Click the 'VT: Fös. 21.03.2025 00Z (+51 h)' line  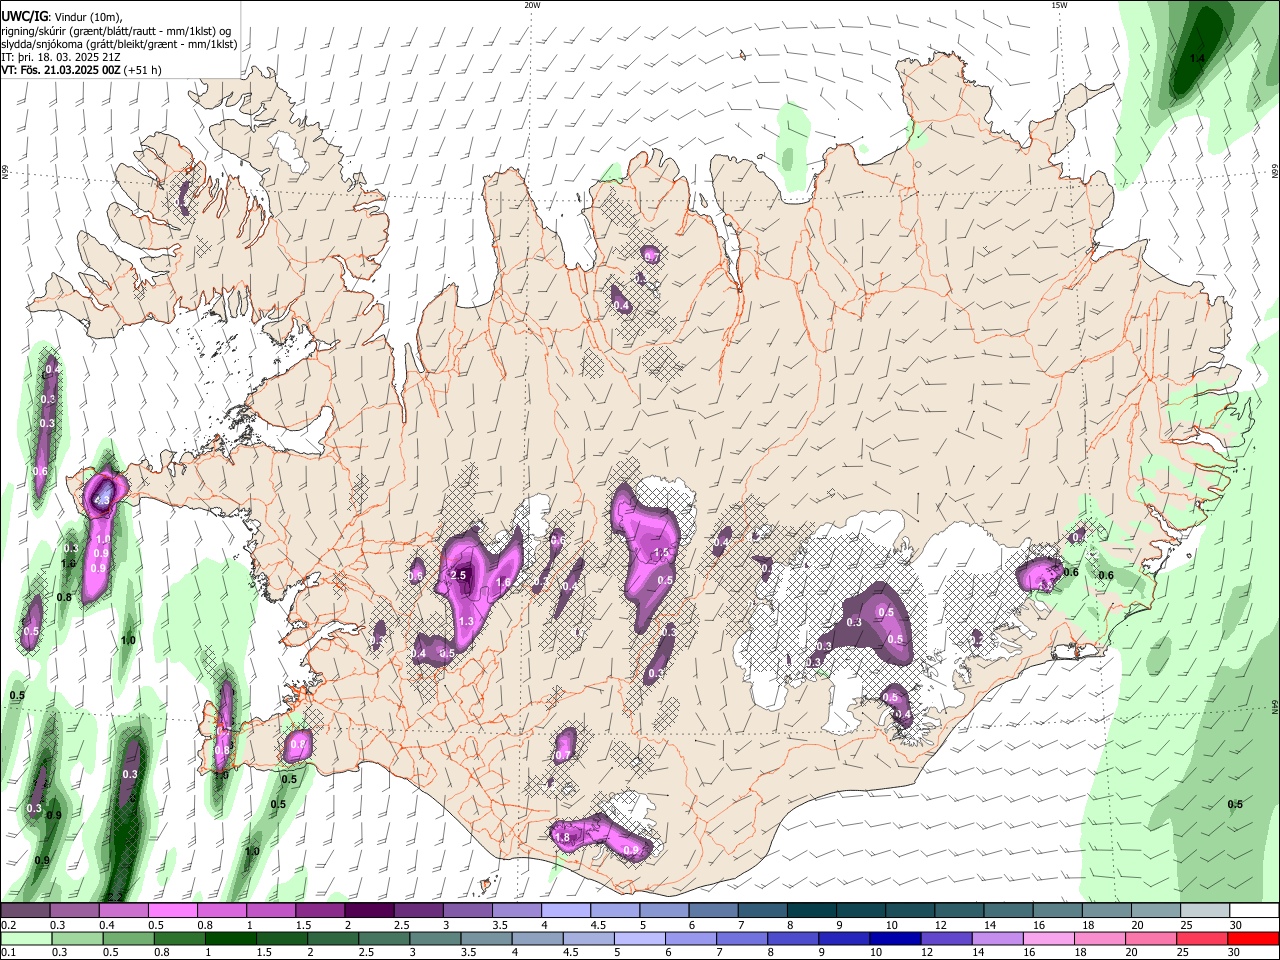tap(81, 70)
